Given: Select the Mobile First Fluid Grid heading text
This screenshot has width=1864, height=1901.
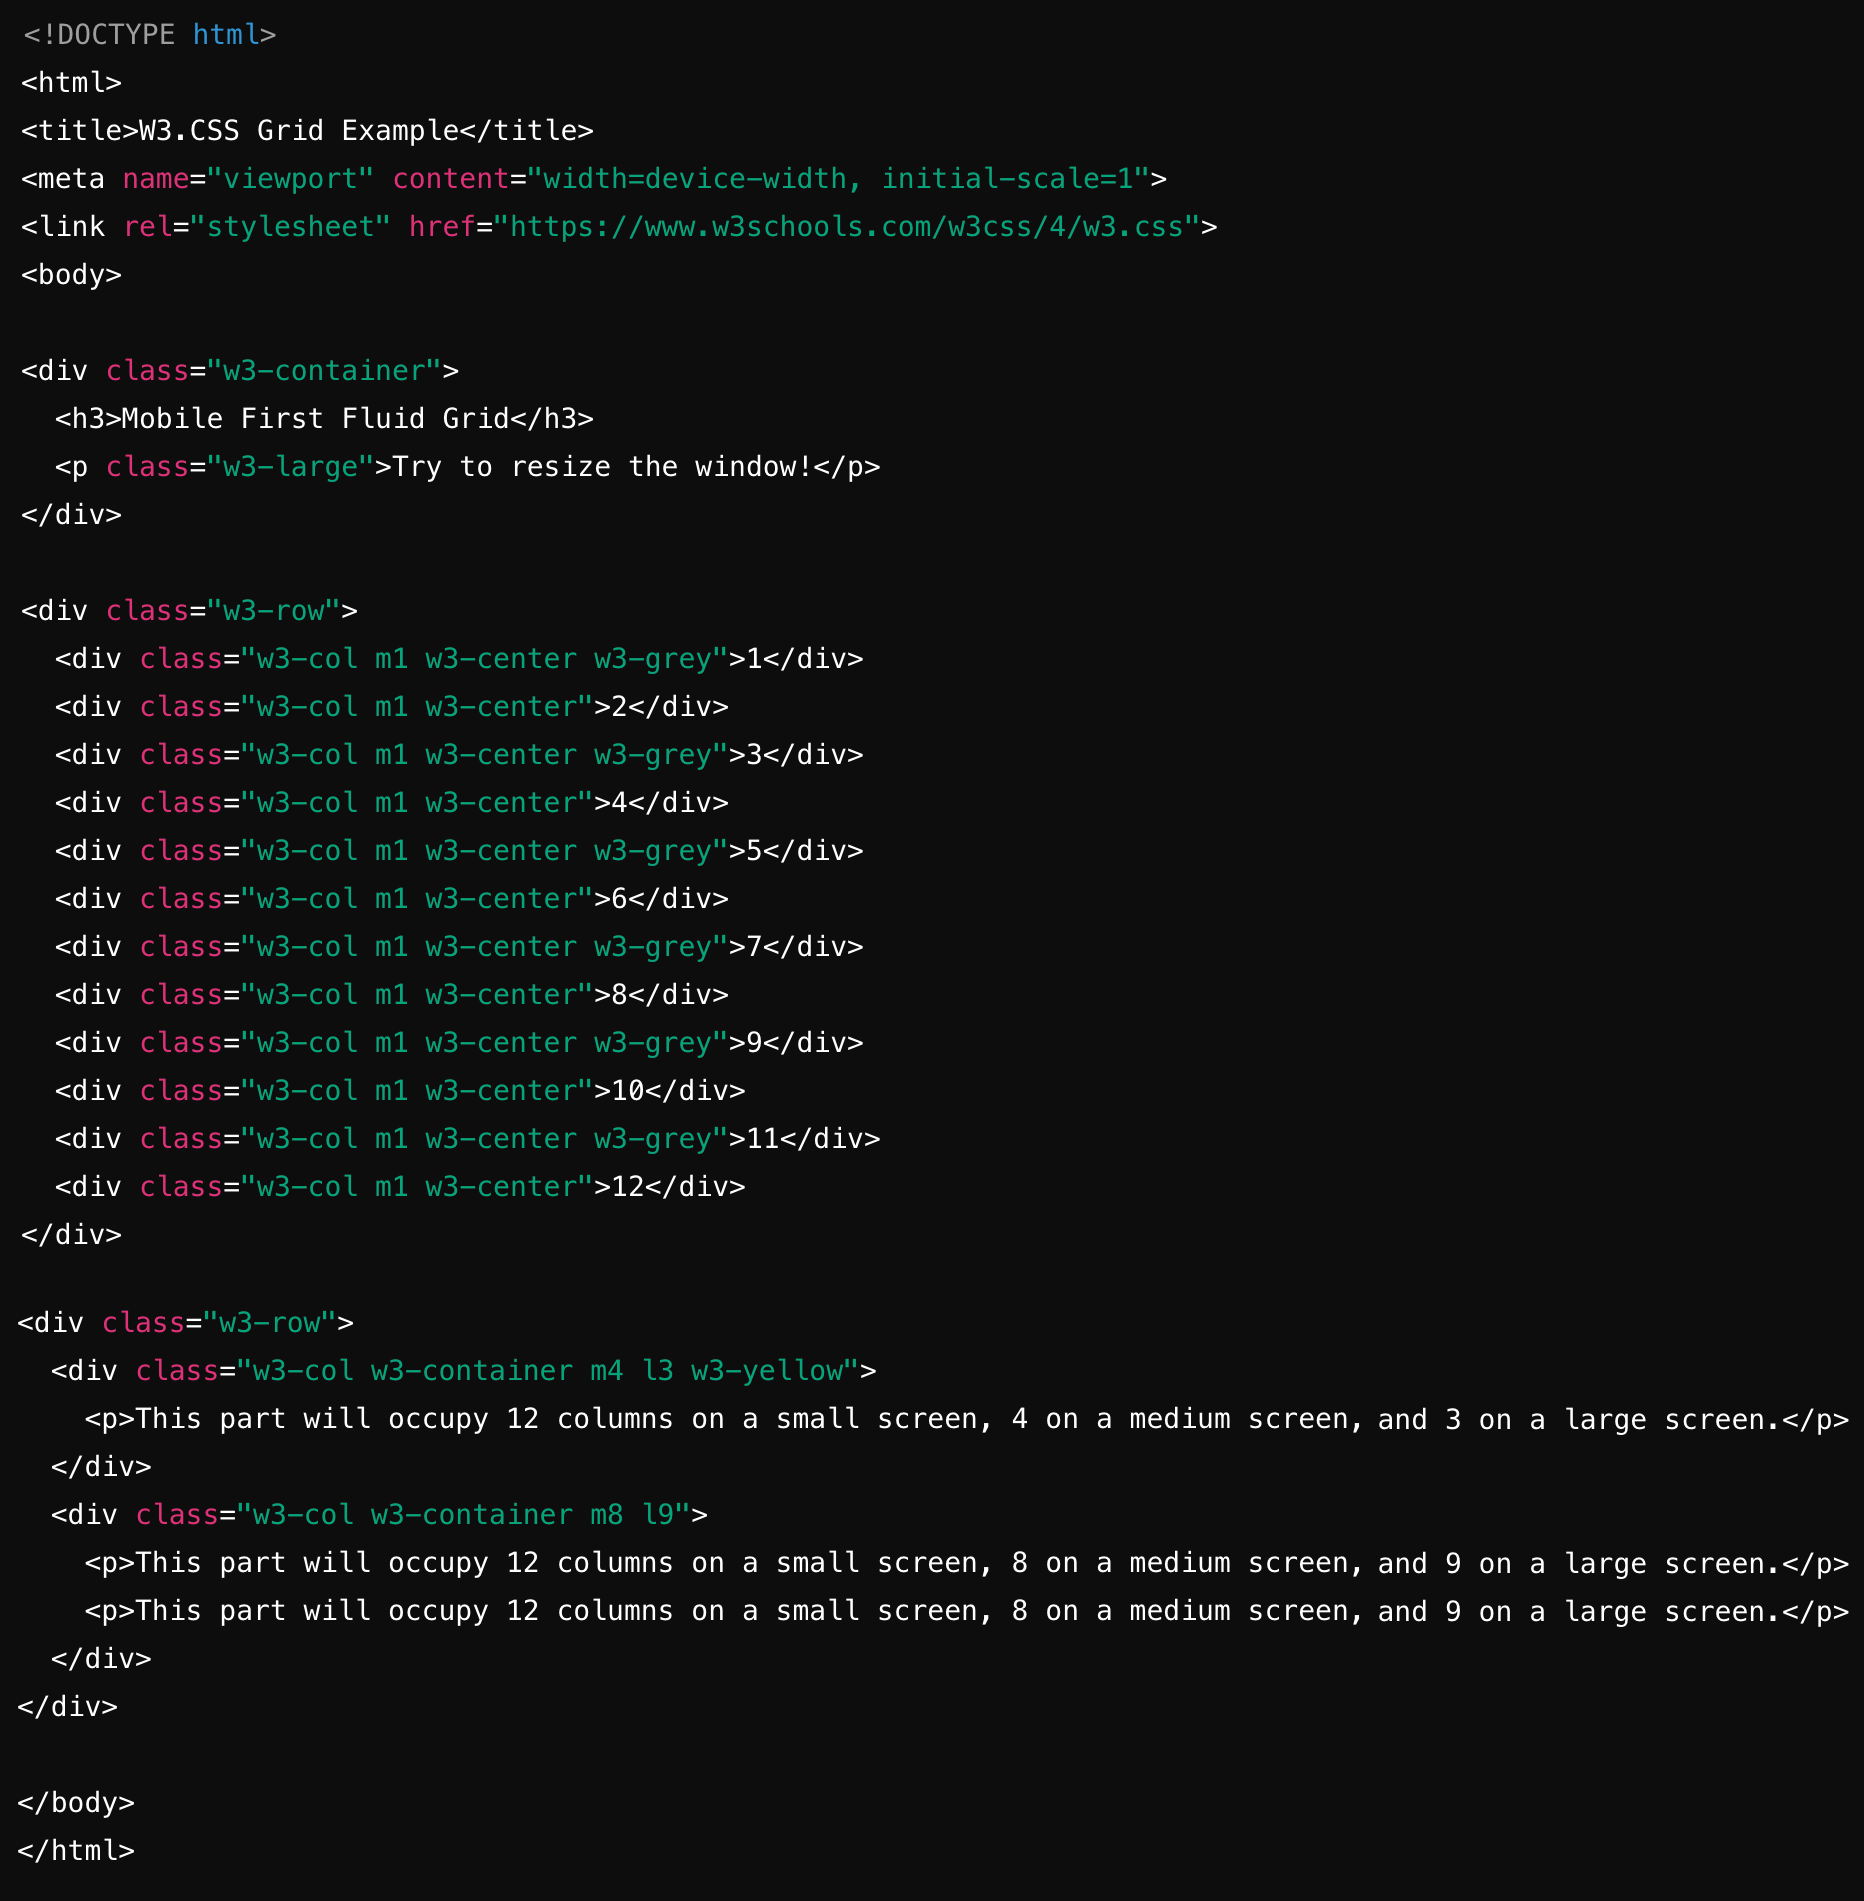Looking at the screenshot, I should tap(317, 417).
